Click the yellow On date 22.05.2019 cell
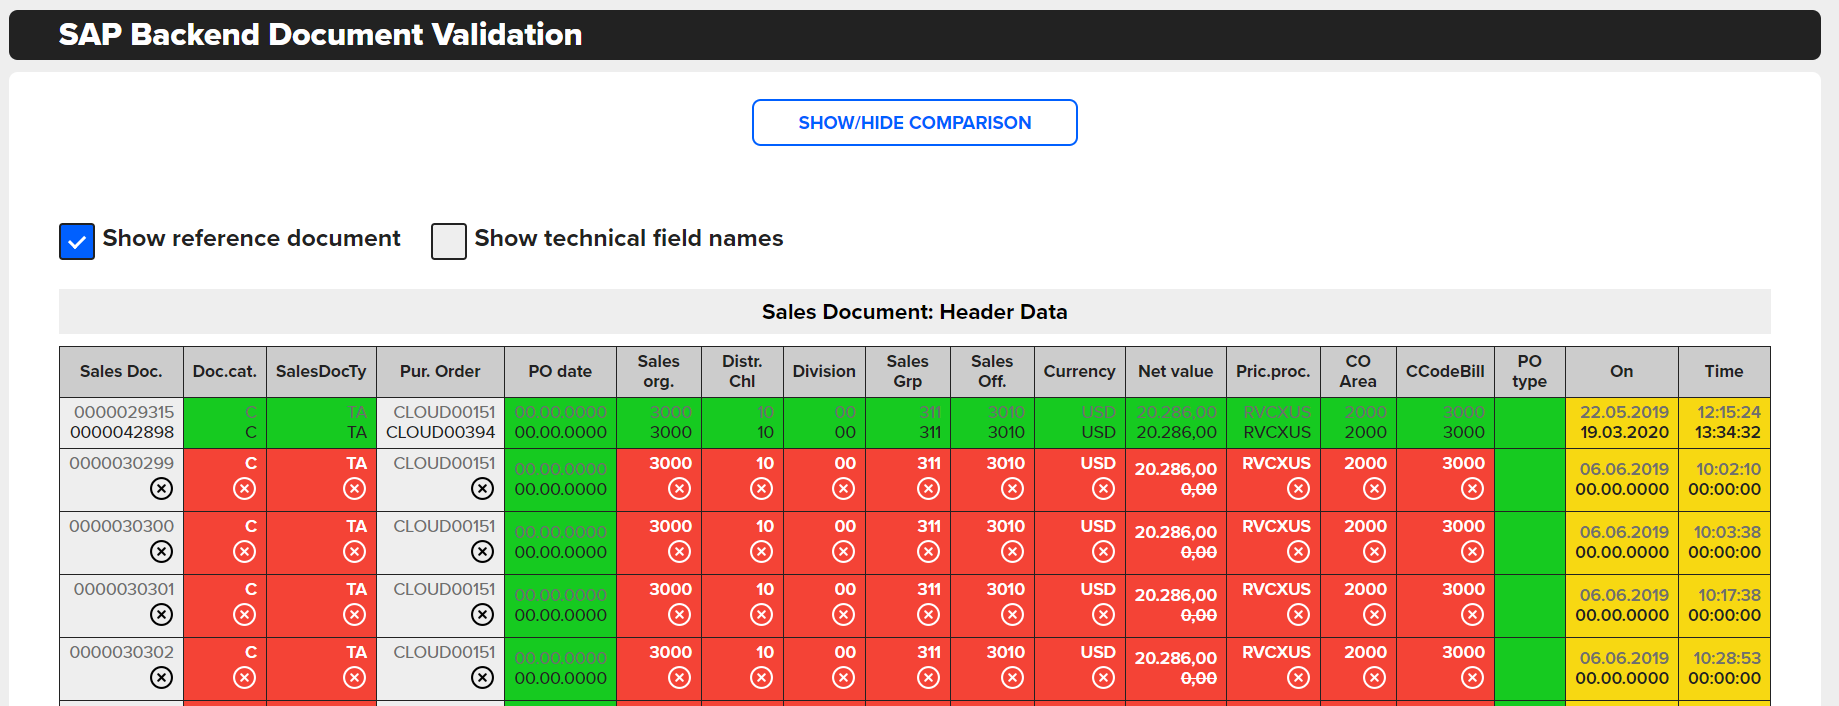The image size is (1839, 706). coord(1623,412)
